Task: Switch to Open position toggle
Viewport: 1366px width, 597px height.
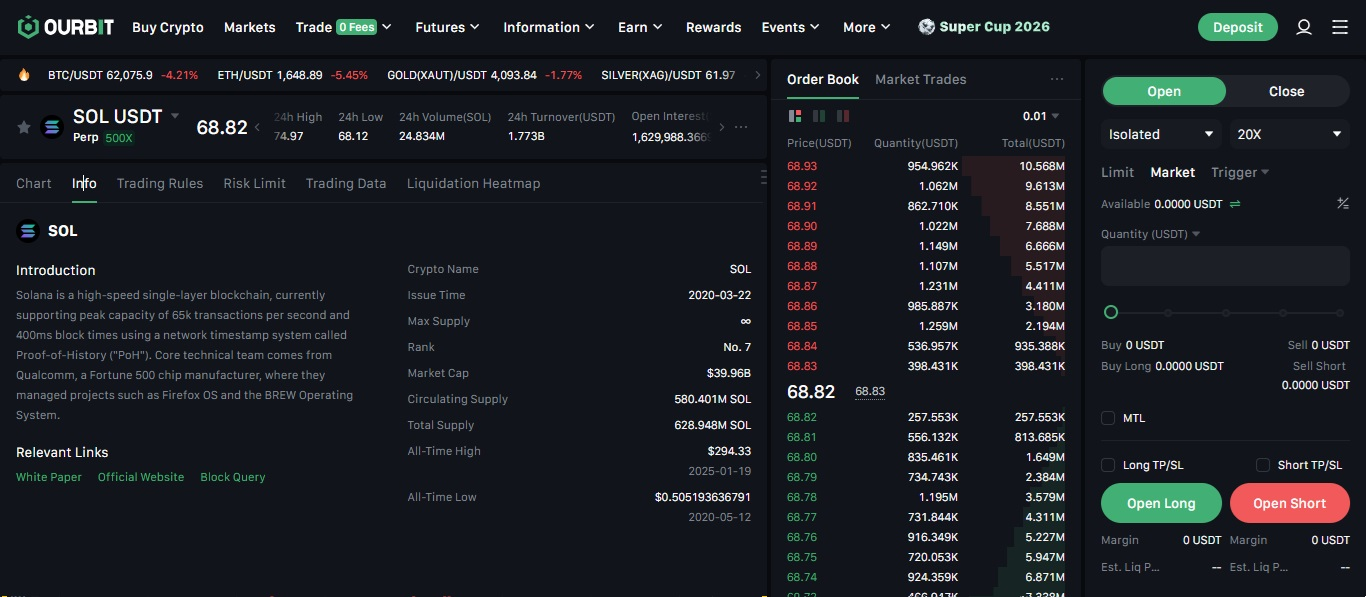Action: click(1164, 91)
